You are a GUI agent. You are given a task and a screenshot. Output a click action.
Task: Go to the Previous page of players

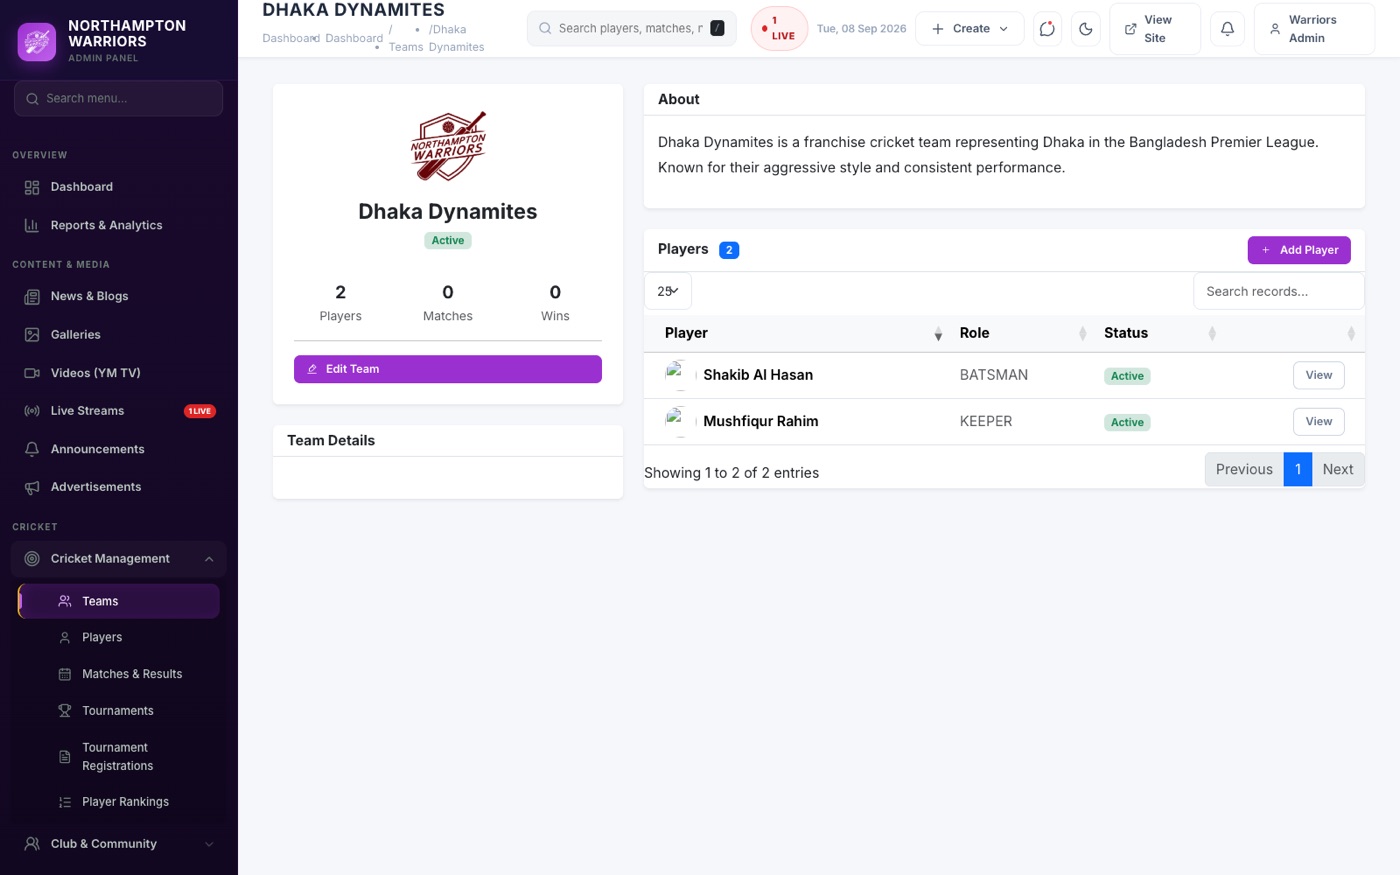(1244, 469)
